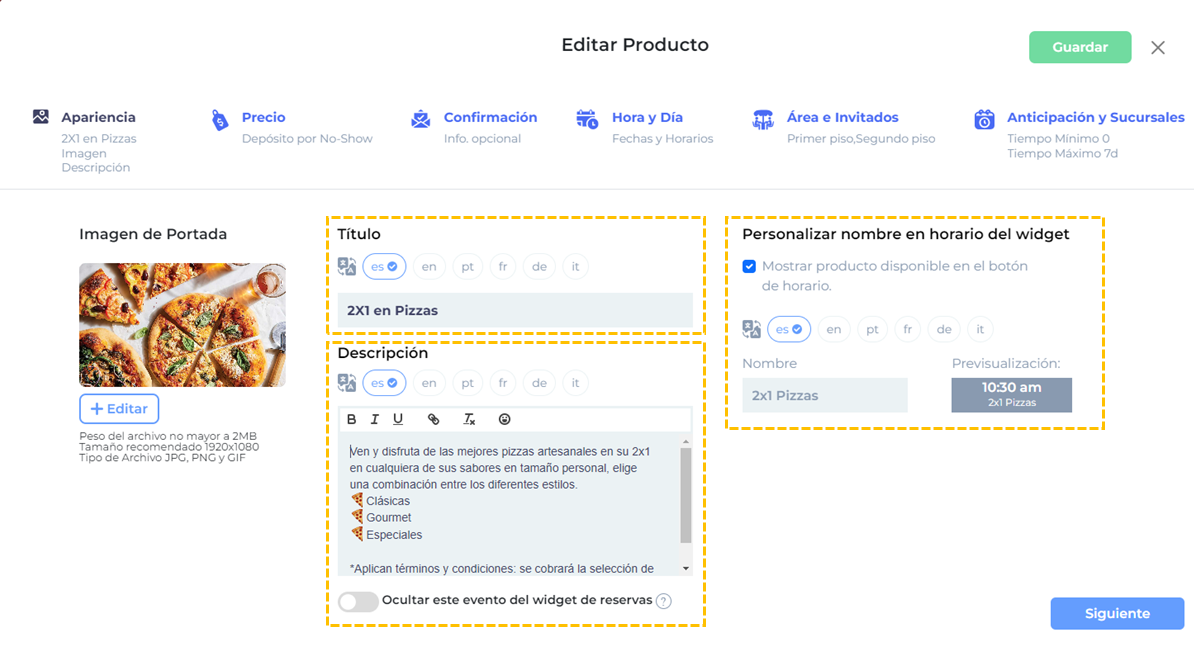Click the Título input with 2X1 en Pizzas

[515, 311]
